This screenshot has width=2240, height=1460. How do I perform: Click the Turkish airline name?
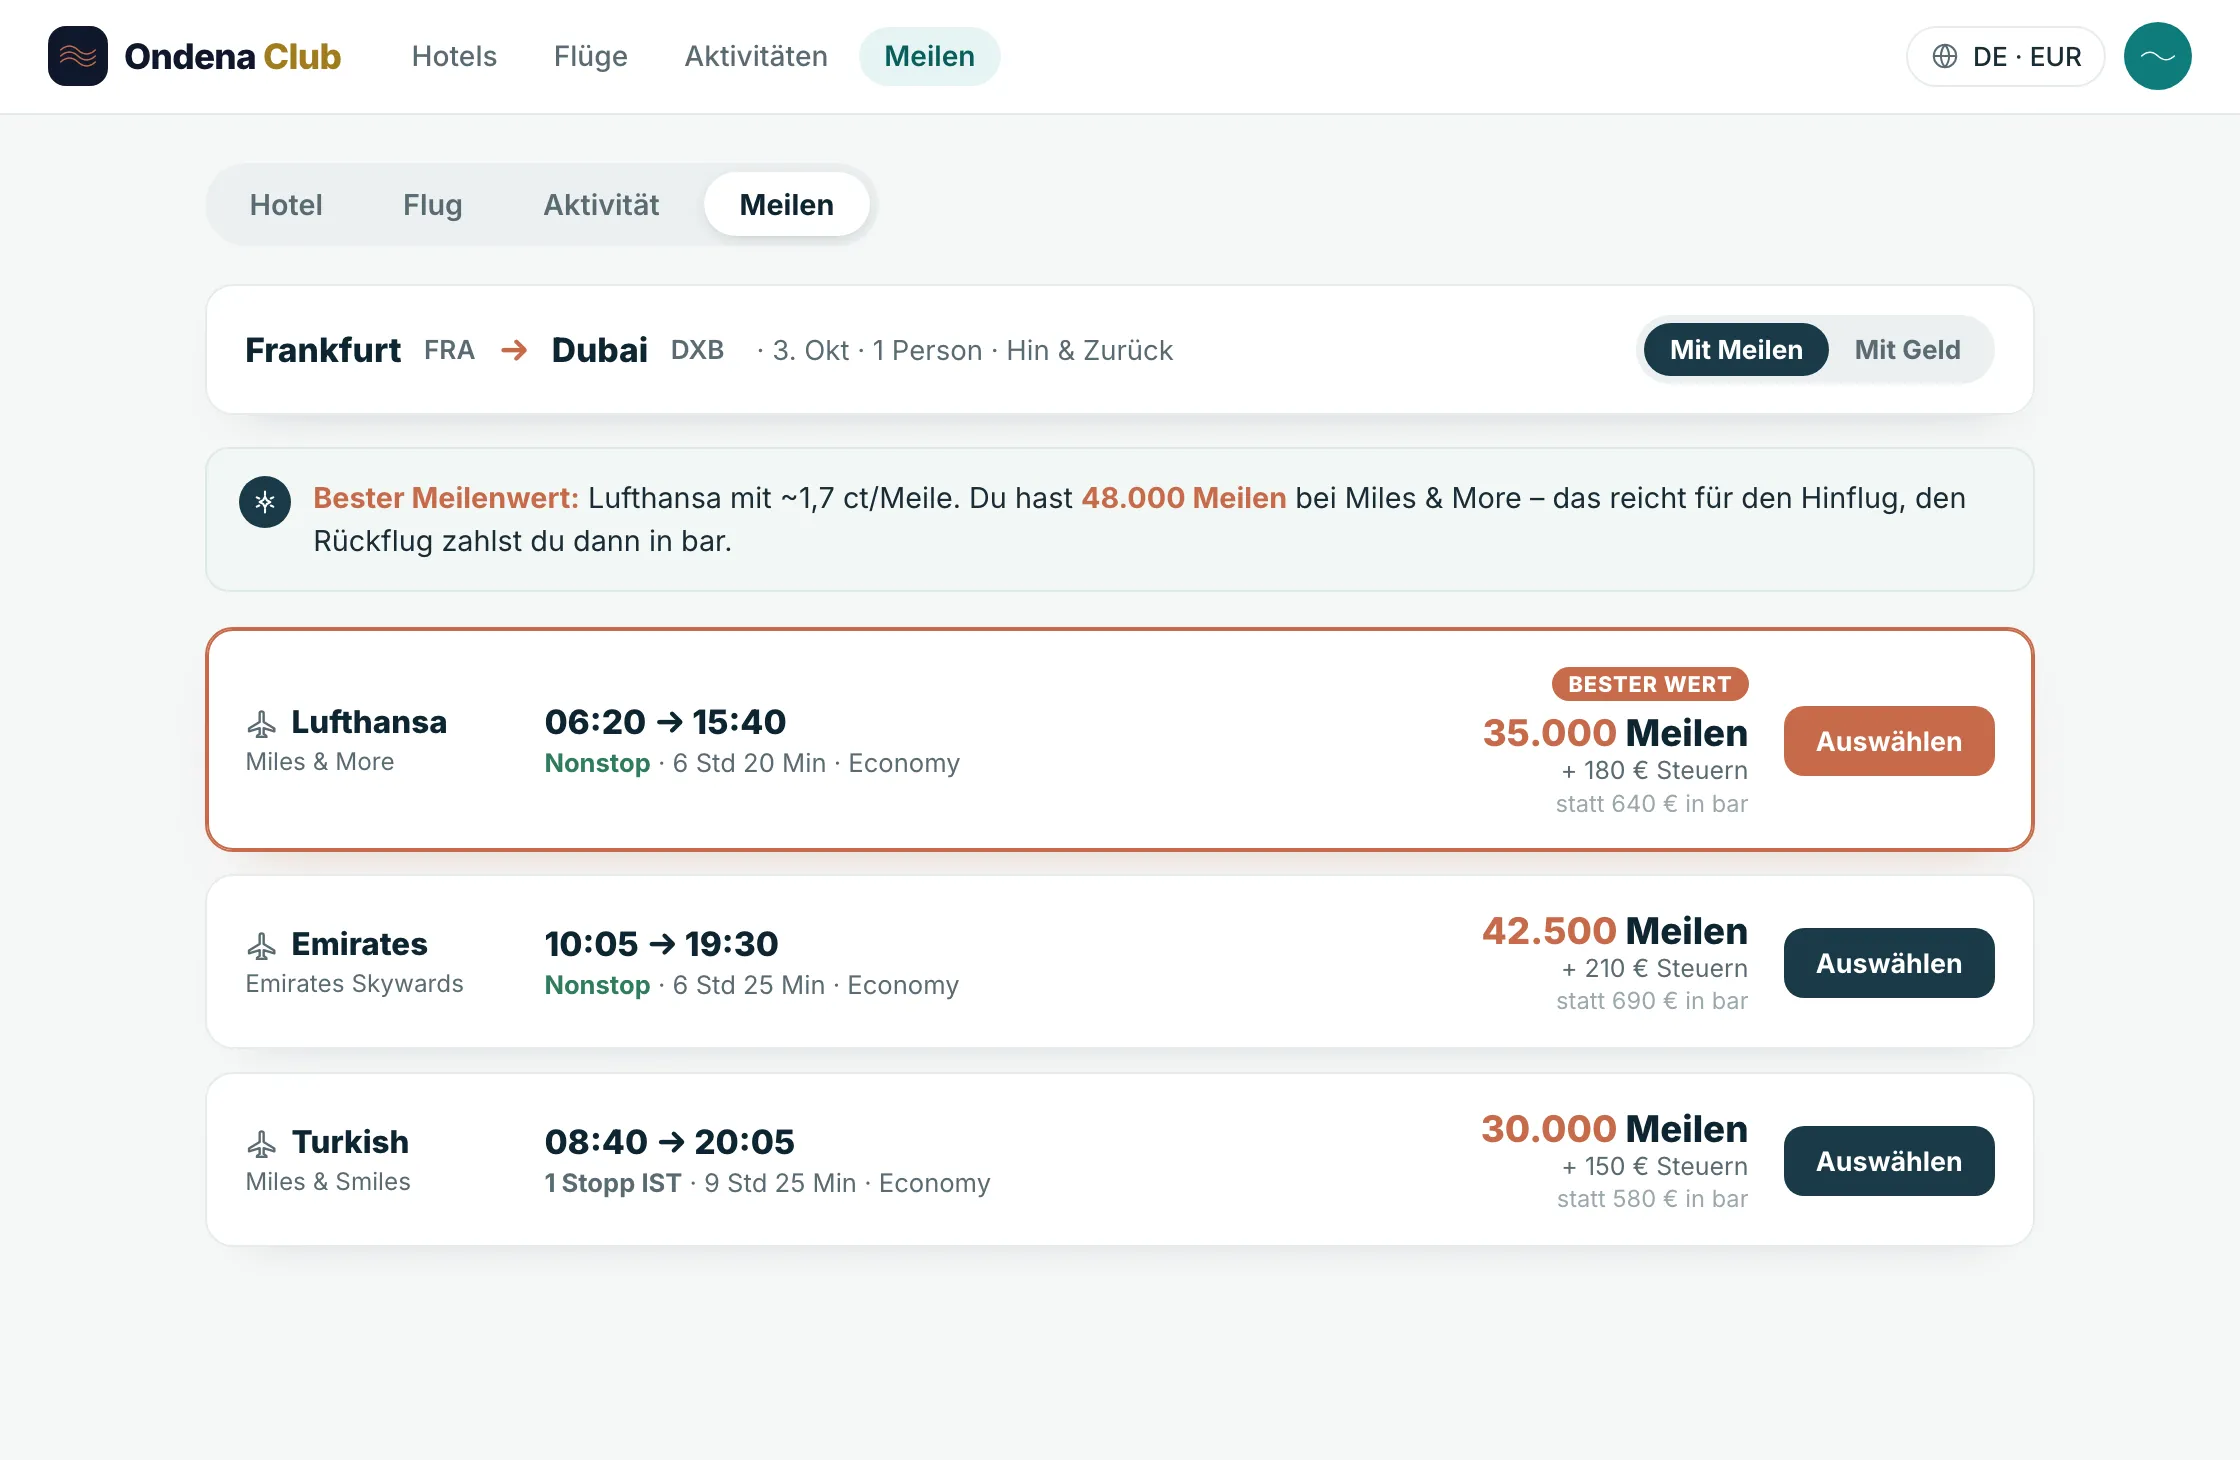pyautogui.click(x=350, y=1142)
